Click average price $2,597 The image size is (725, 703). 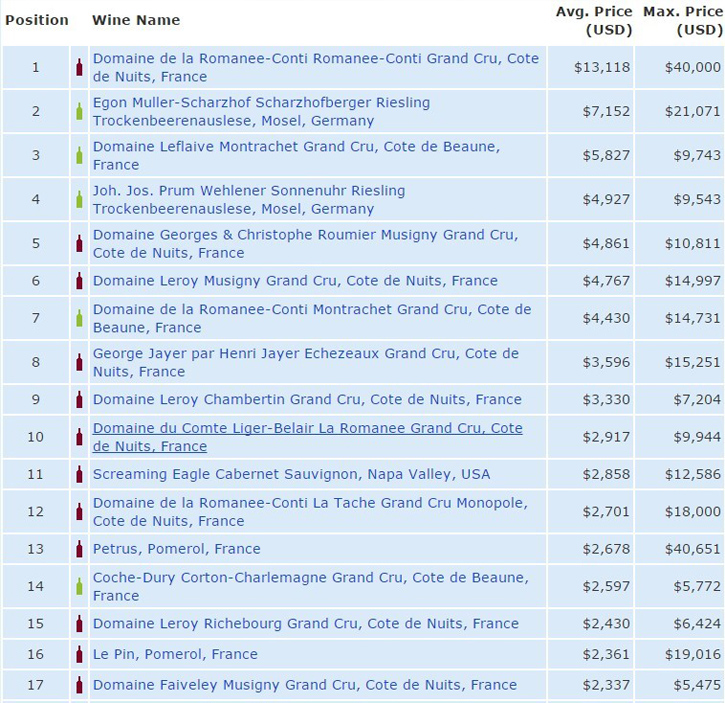tap(606, 586)
